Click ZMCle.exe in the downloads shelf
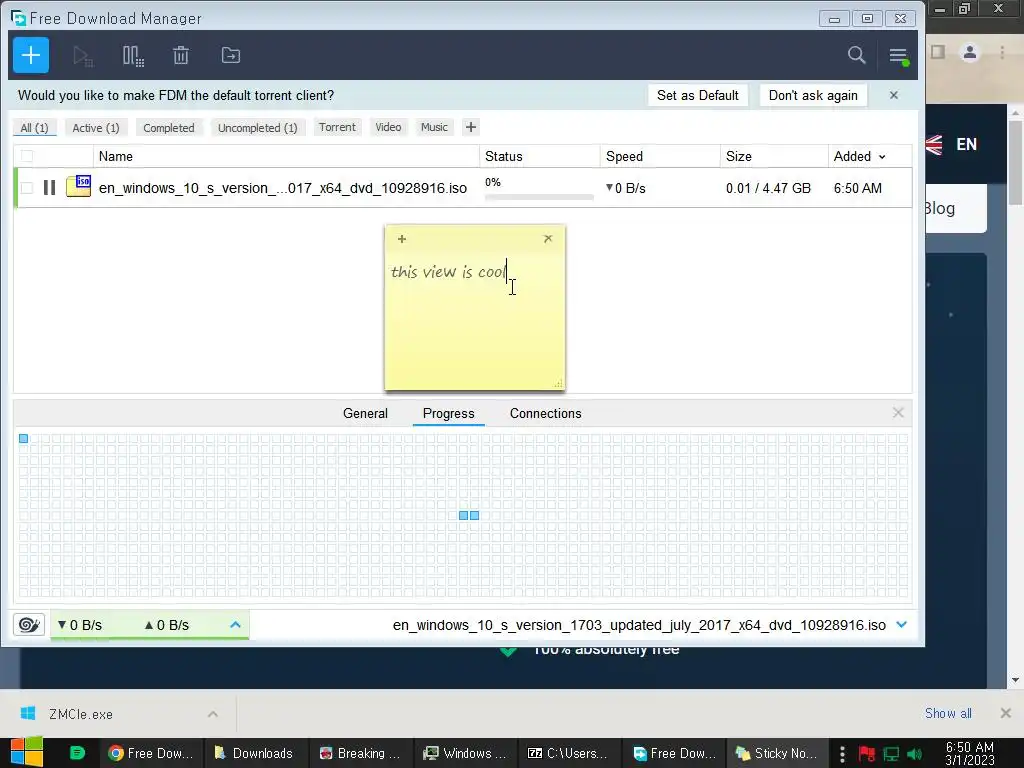This screenshot has width=1024, height=768. pyautogui.click(x=81, y=714)
